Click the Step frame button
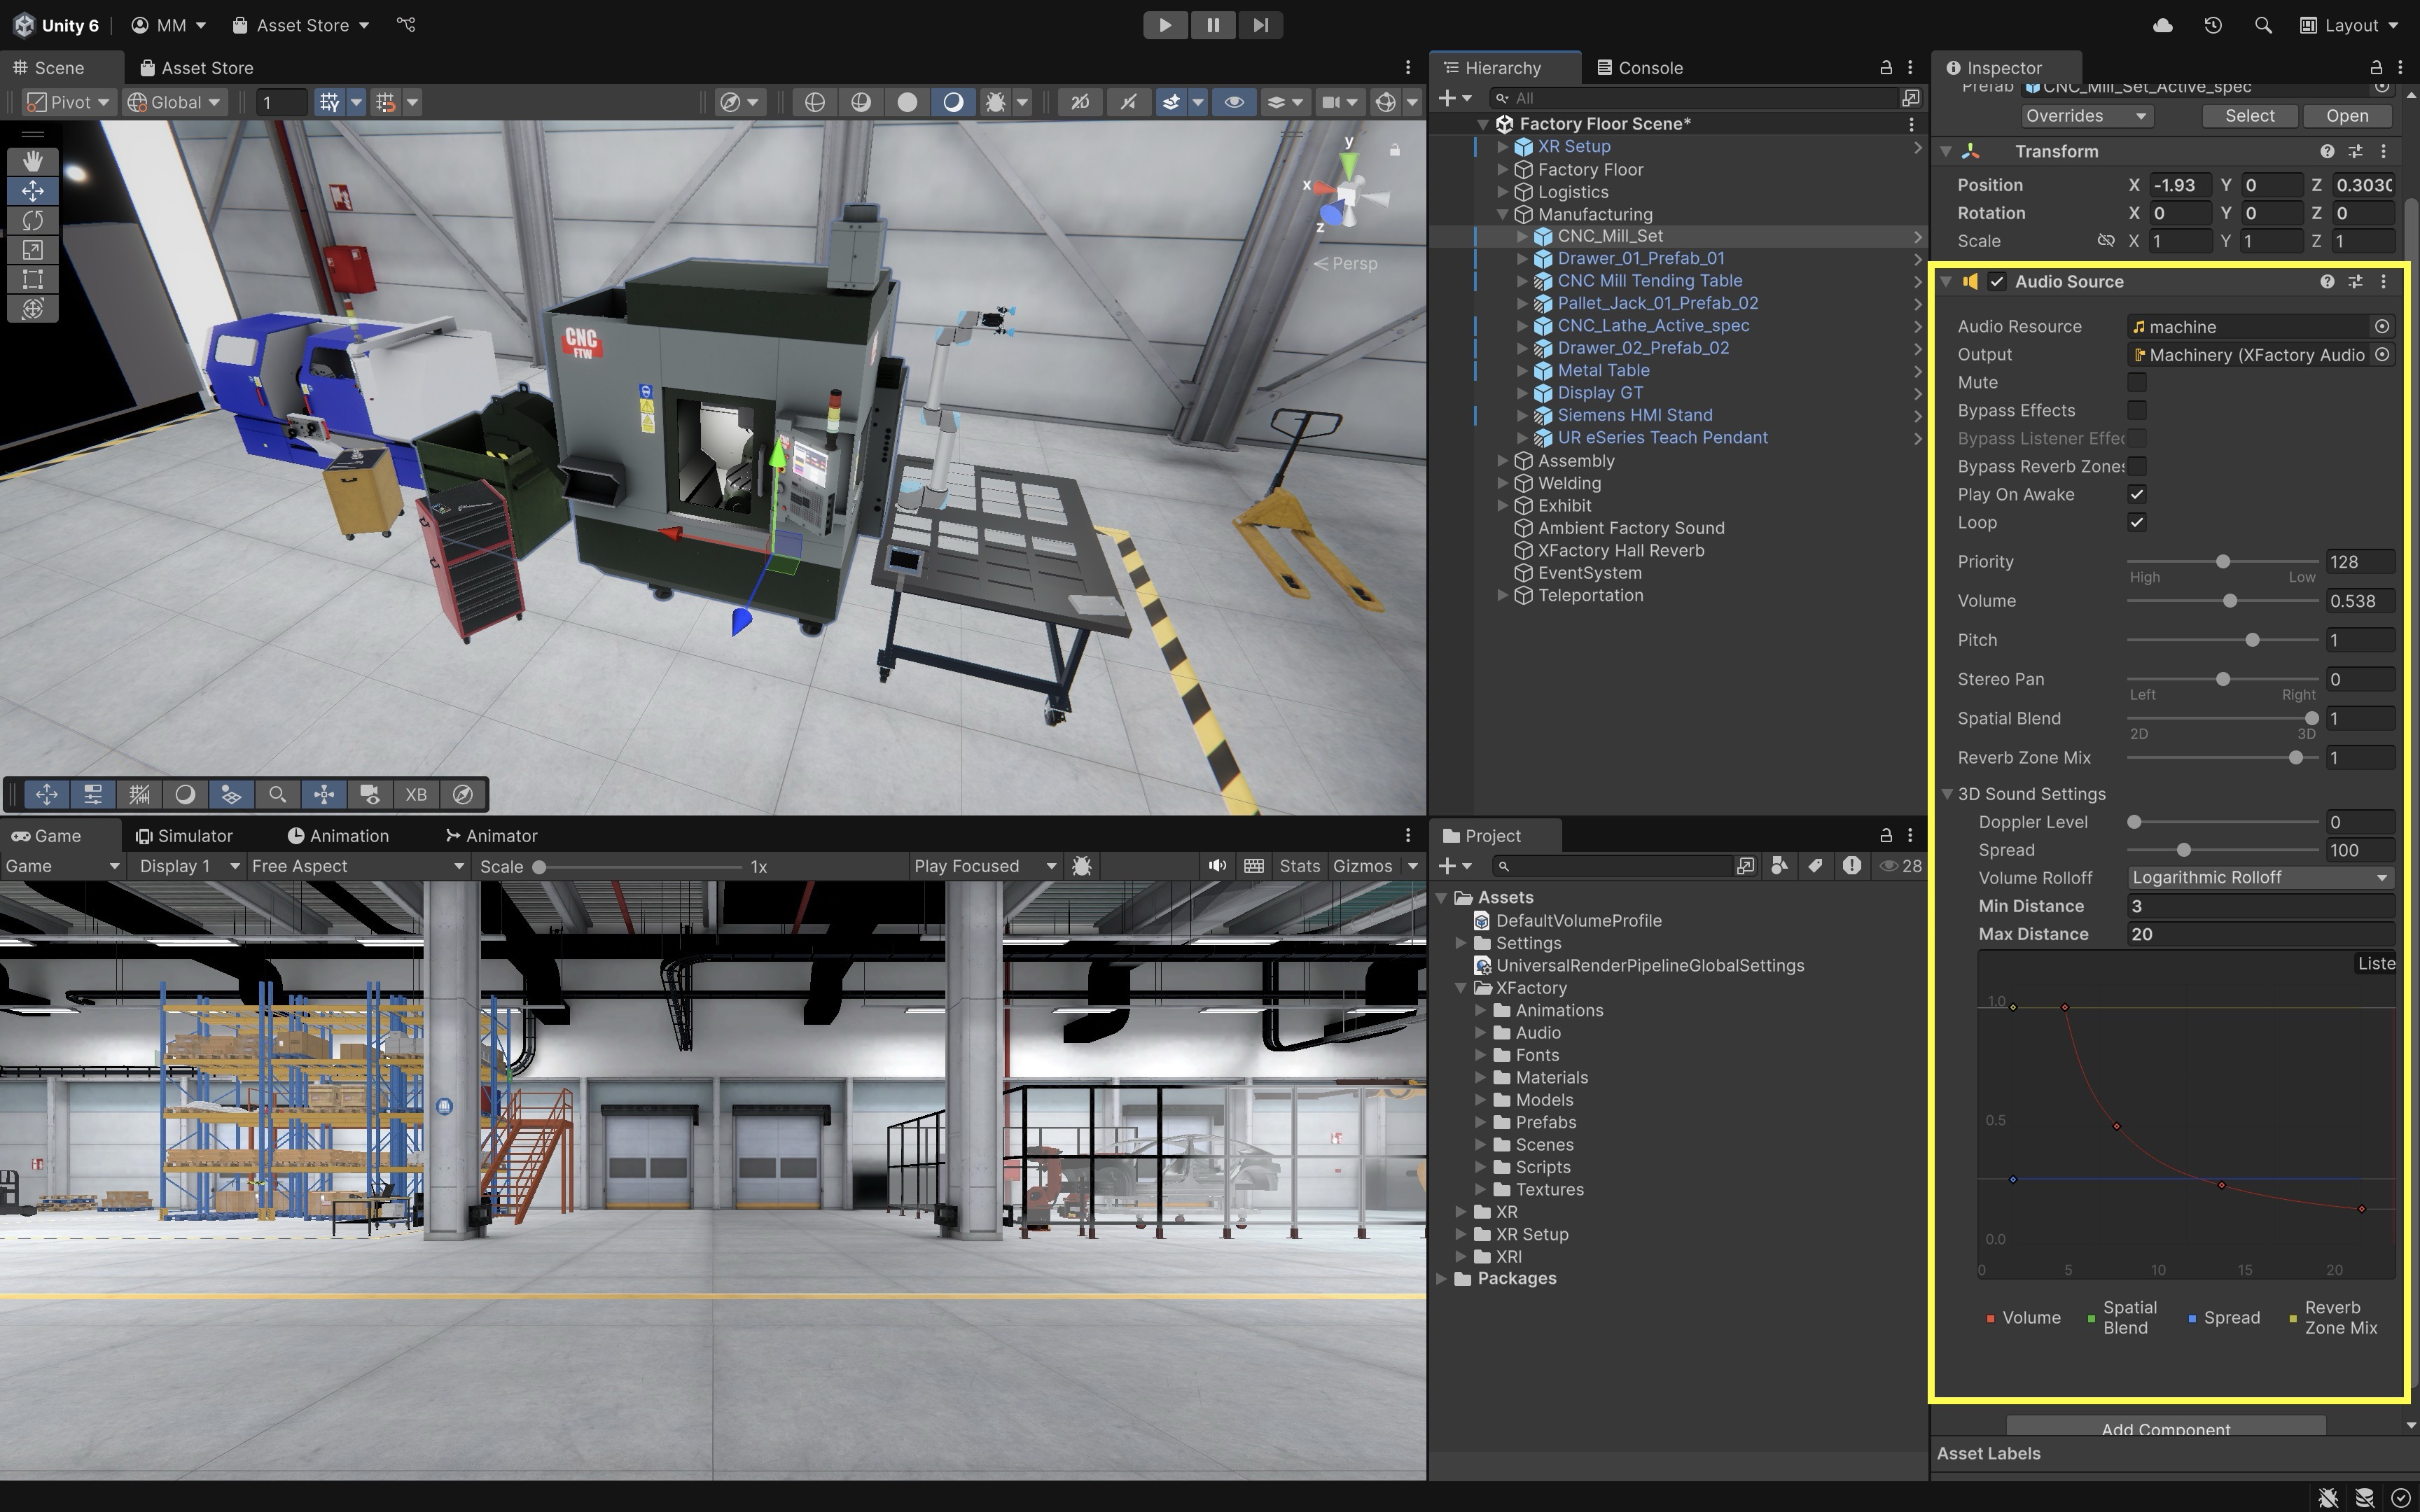The height and width of the screenshot is (1512, 2420). 1260,25
